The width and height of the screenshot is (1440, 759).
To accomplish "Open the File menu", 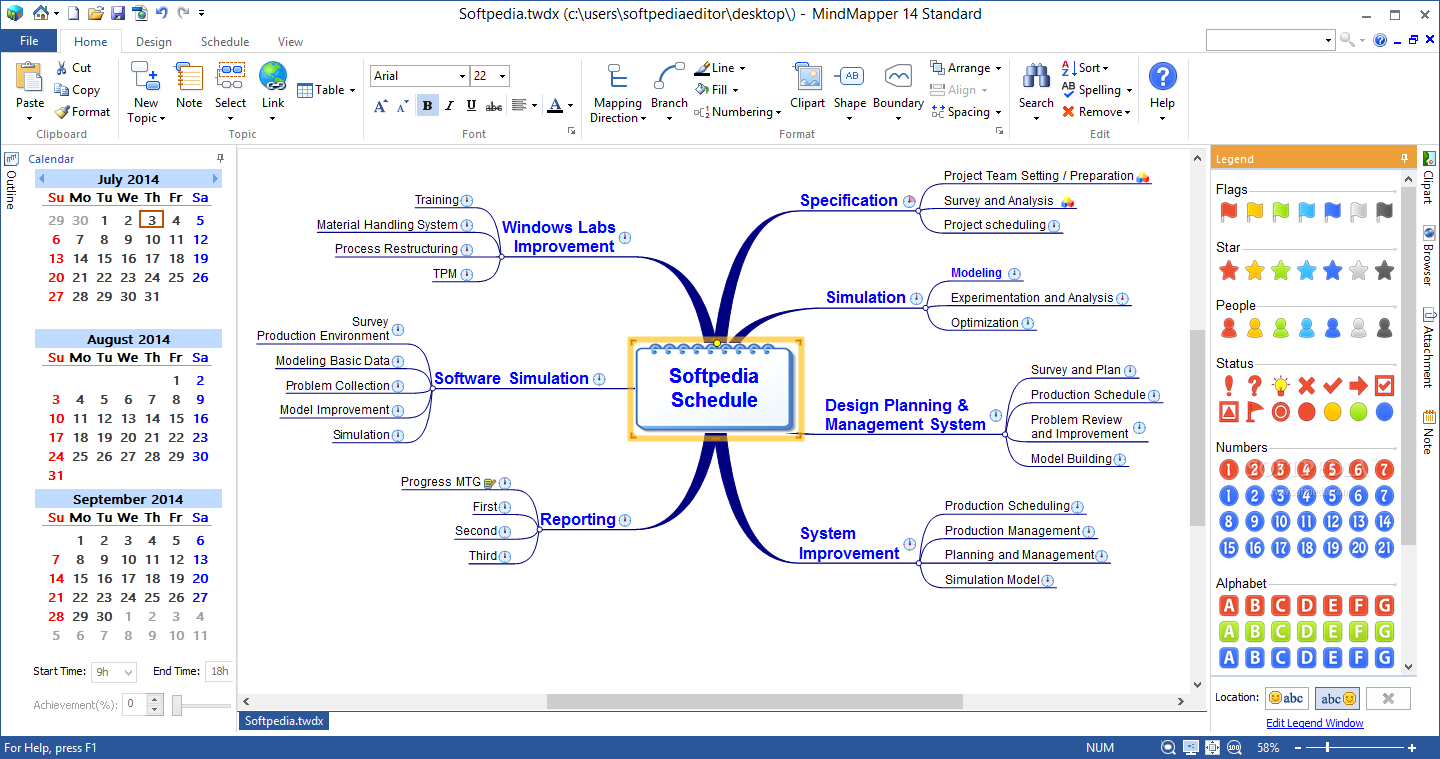I will click(x=29, y=41).
